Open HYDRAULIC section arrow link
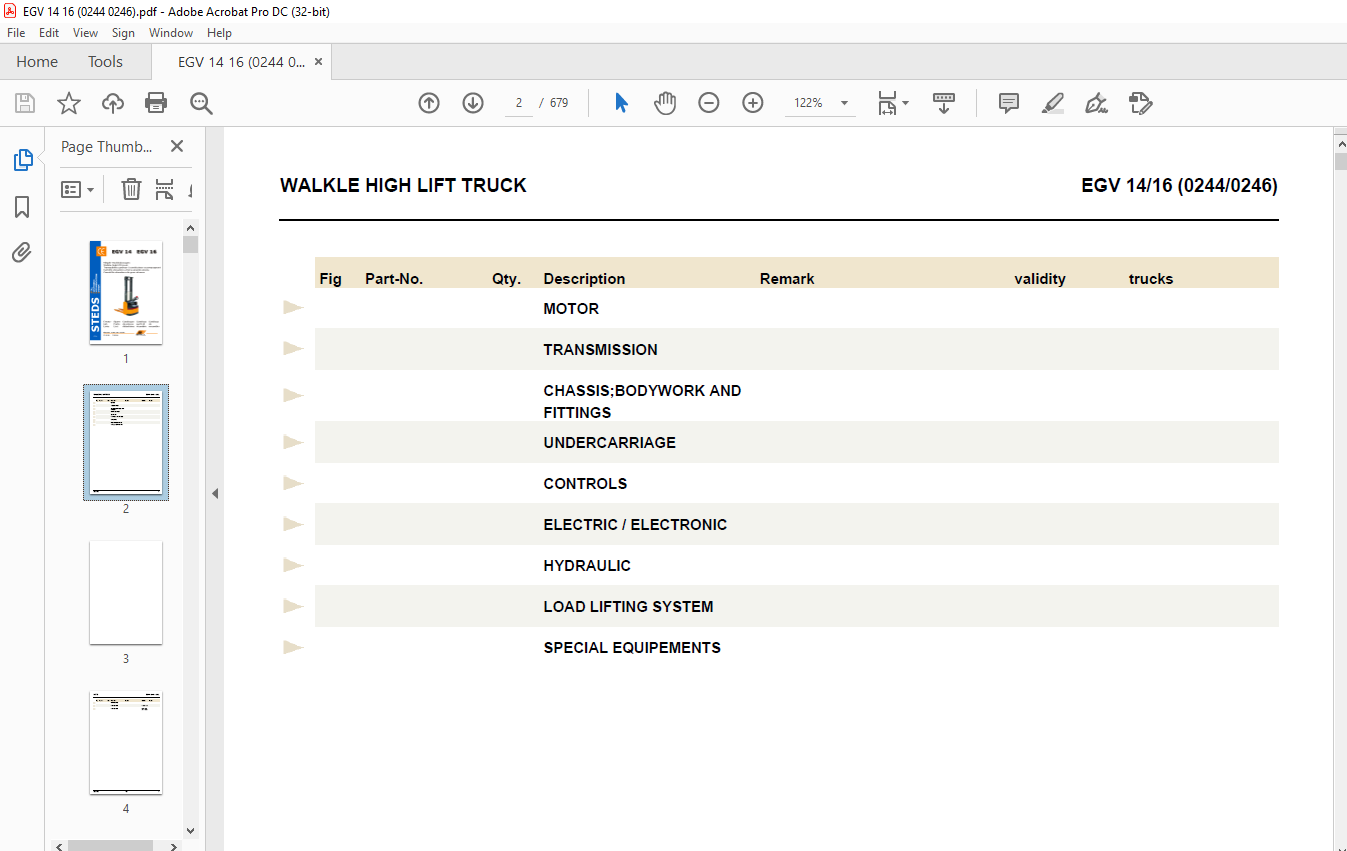Image resolution: width=1347 pixels, height=851 pixels. click(x=294, y=564)
